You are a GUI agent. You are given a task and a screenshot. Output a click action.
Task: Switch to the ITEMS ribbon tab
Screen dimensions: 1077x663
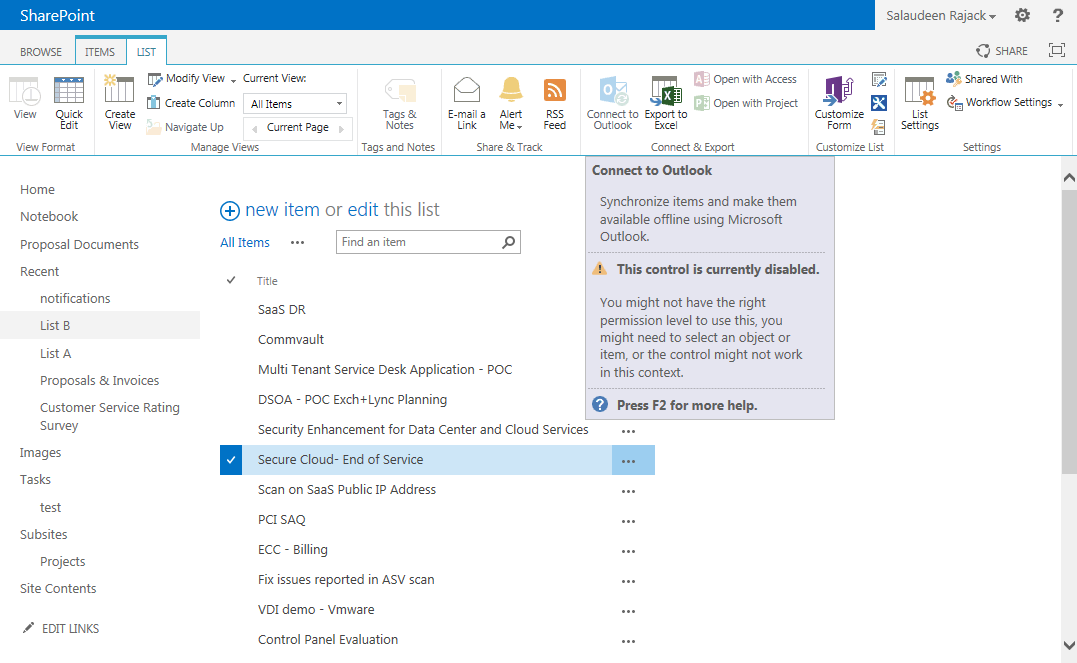(x=100, y=52)
